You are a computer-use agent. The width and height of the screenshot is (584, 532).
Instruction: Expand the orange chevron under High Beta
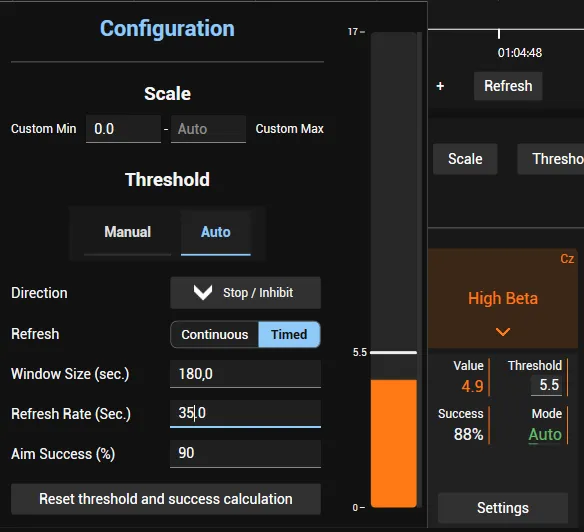point(503,332)
